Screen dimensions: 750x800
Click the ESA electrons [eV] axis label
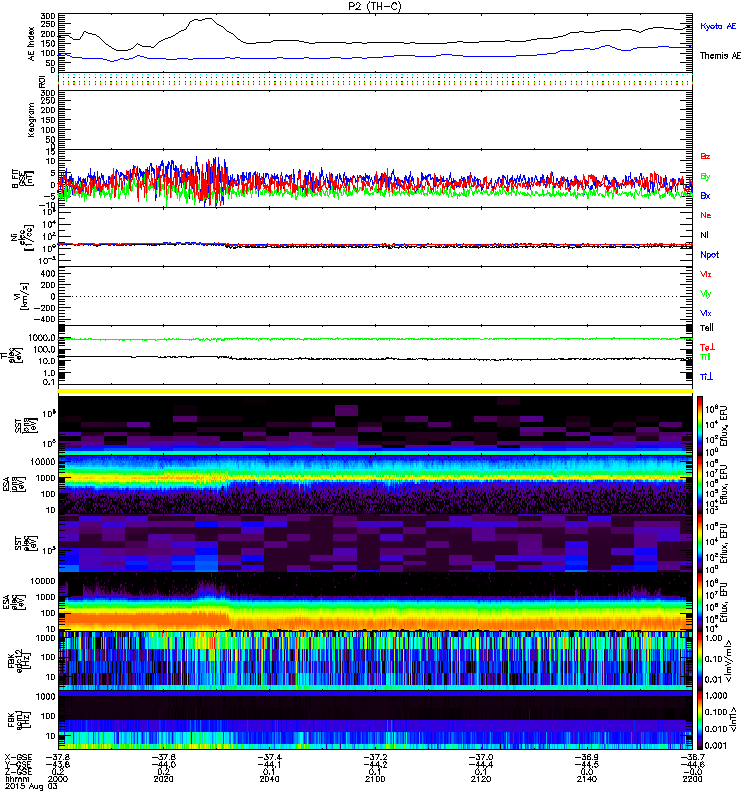point(14,602)
